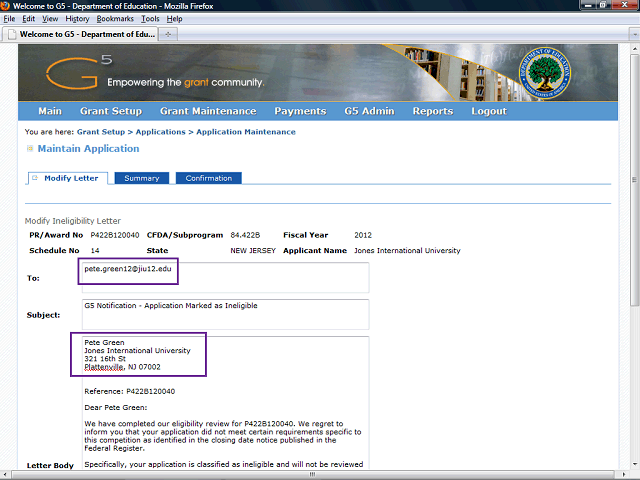The height and width of the screenshot is (480, 640).
Task: Switch to the Confirmation tab
Action: [x=209, y=178]
